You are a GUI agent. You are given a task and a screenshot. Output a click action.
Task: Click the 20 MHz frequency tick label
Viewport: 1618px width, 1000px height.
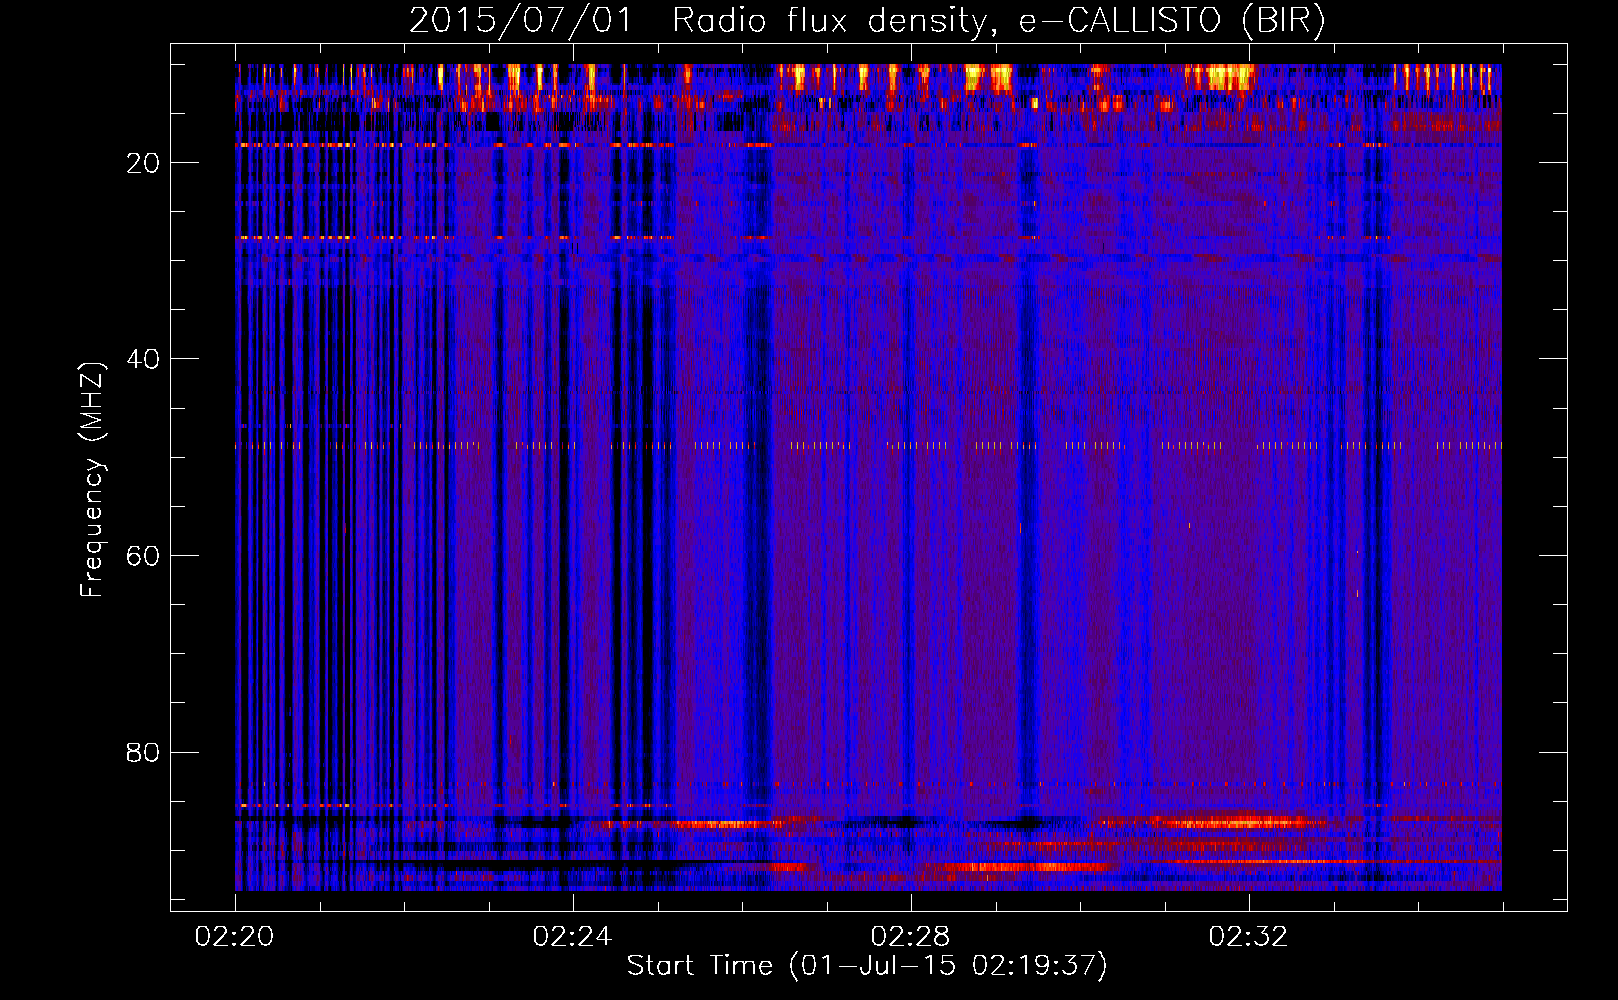pyautogui.click(x=143, y=163)
